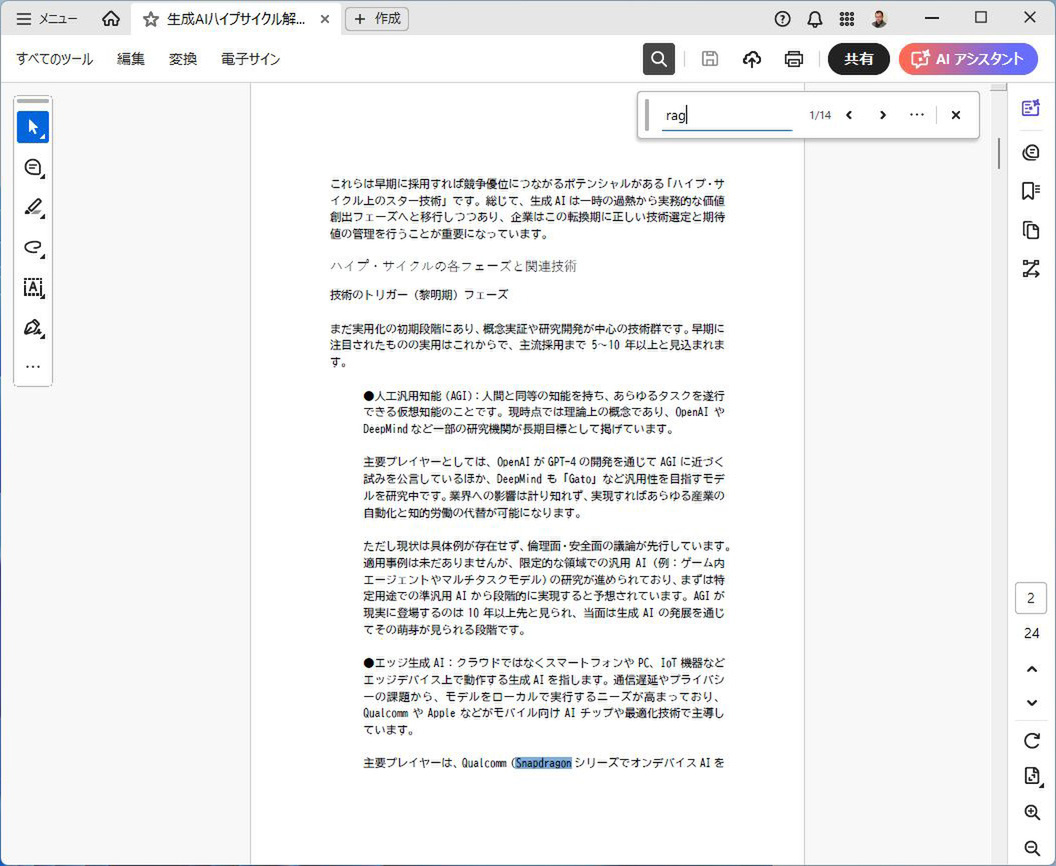Go to previous page with up chevron
The height and width of the screenshot is (866, 1056).
1031,669
